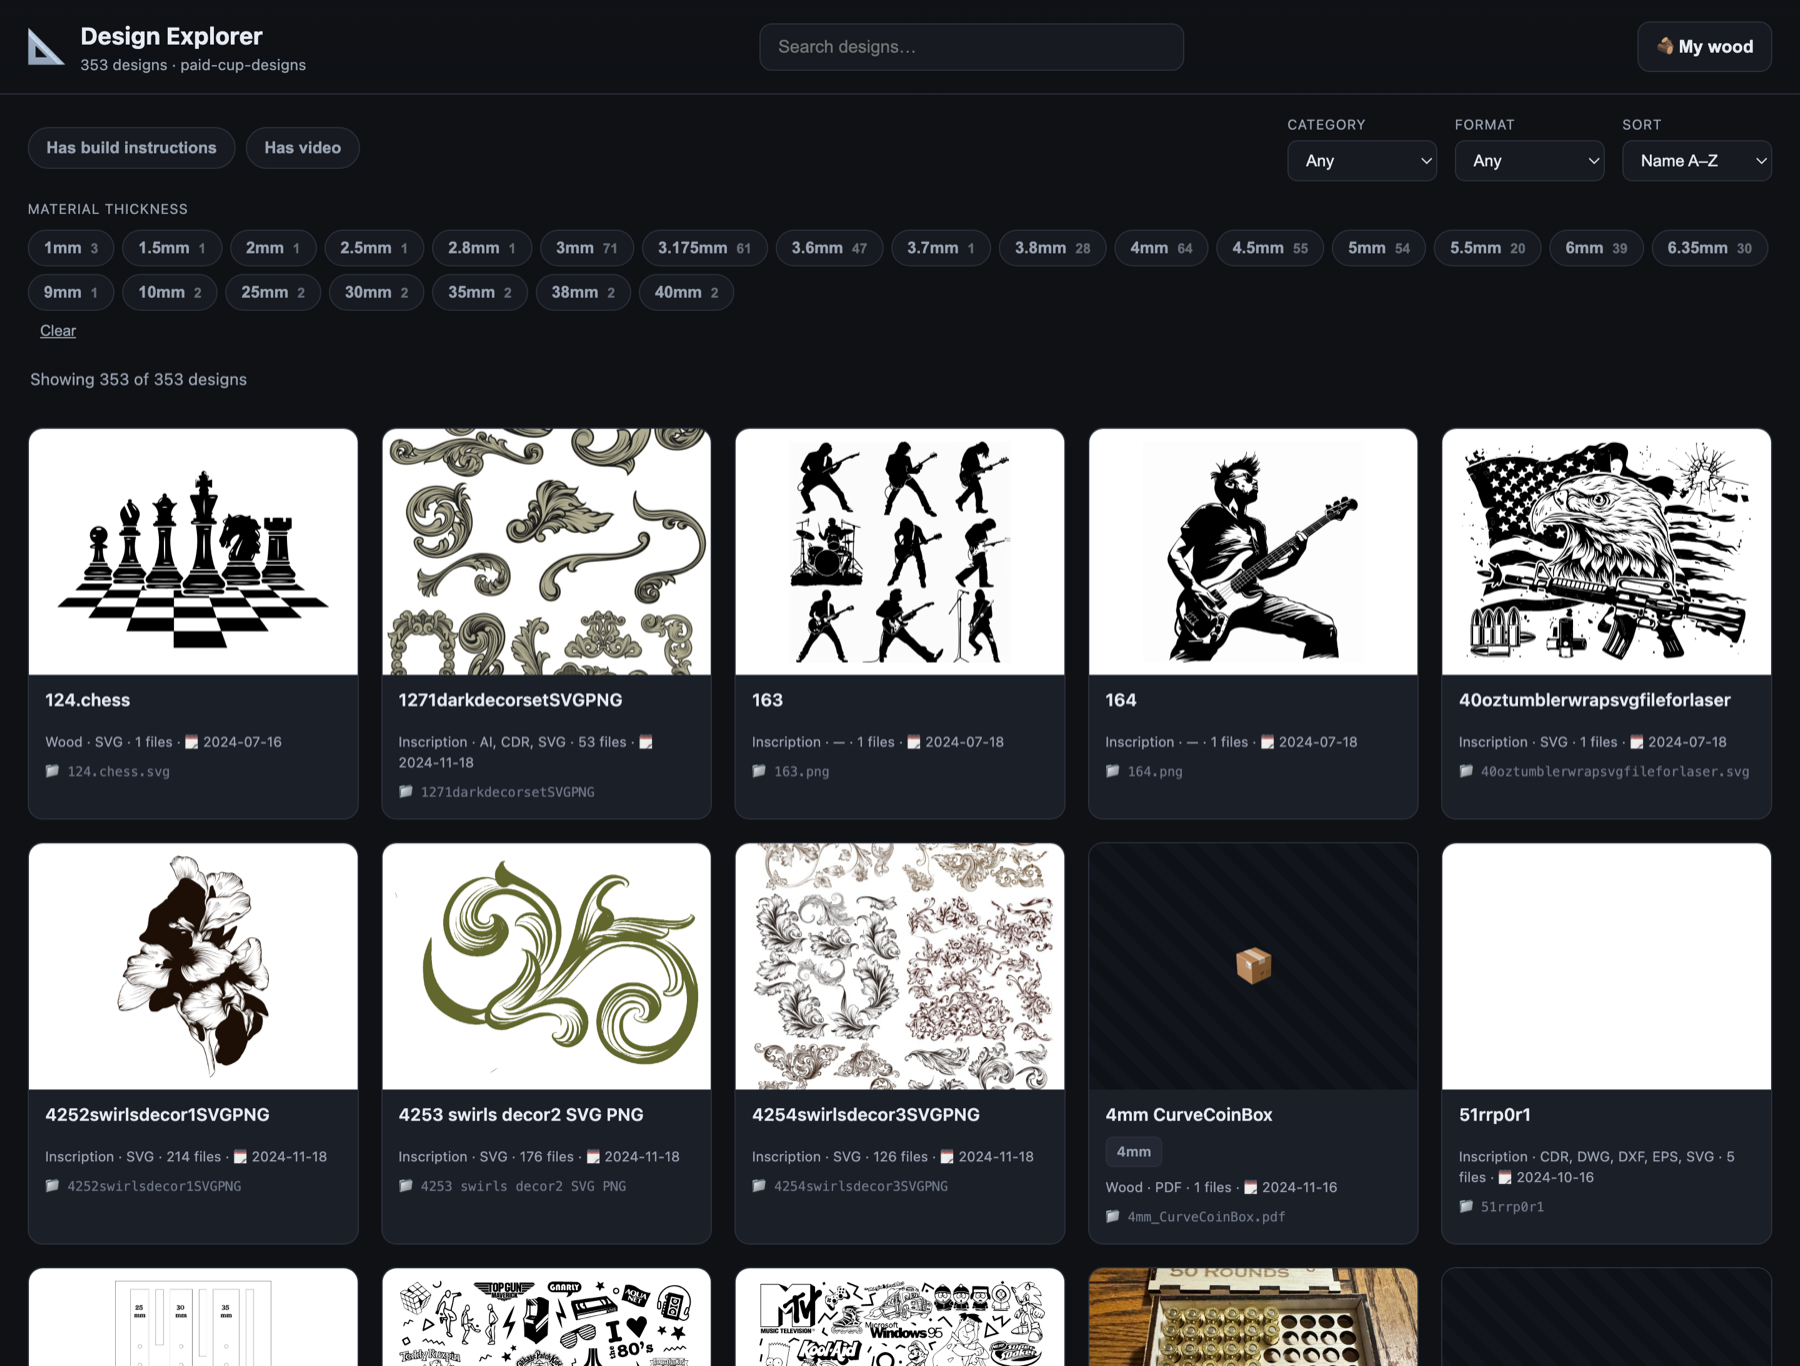Click folder icon beside 4mm_CurveCoinBox.pdf

click(1112, 1217)
